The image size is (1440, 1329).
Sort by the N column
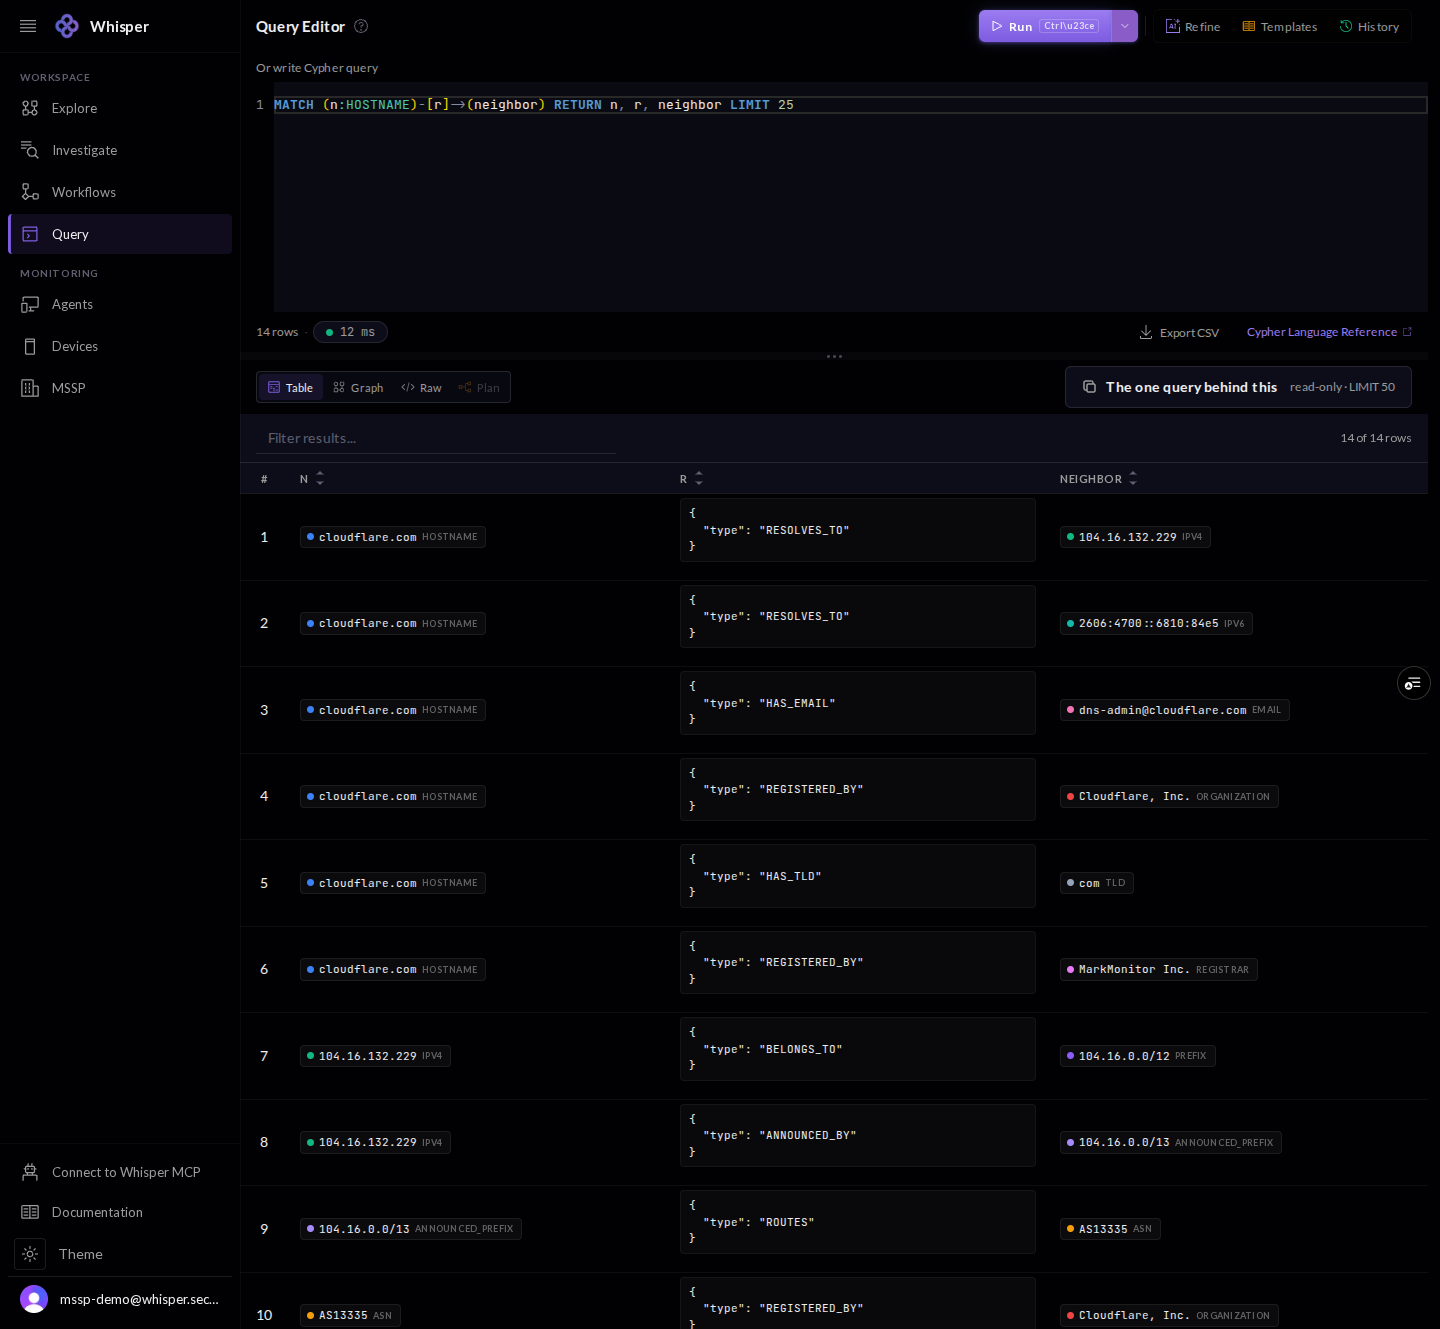tap(312, 479)
